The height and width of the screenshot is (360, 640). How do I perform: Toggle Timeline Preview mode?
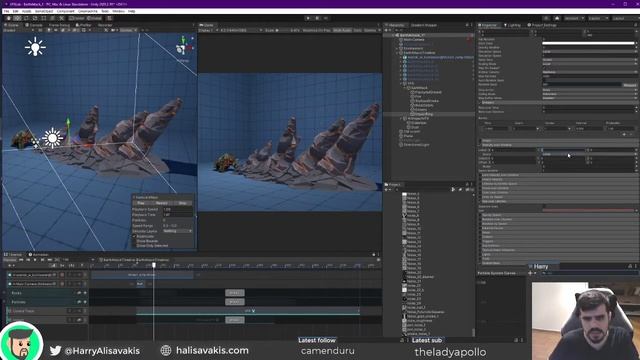point(10,260)
